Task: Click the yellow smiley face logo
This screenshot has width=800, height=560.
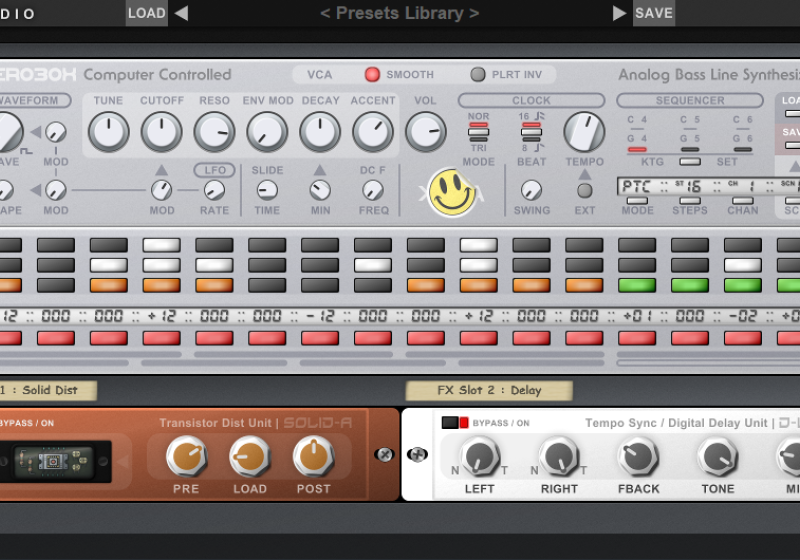Action: pos(452,192)
